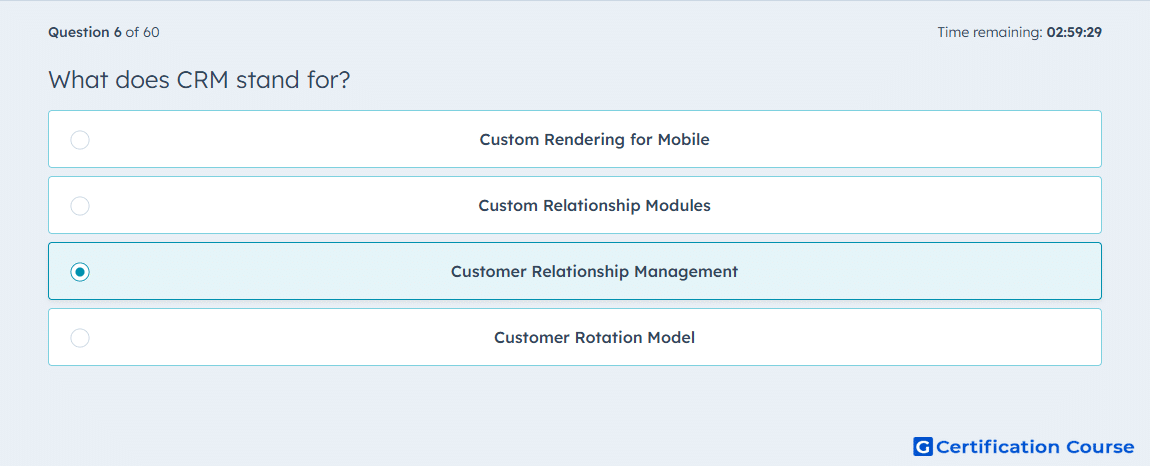Image resolution: width=1150 pixels, height=466 pixels.
Task: Click the 02:59:29 countdown timer value
Action: (x=1074, y=32)
